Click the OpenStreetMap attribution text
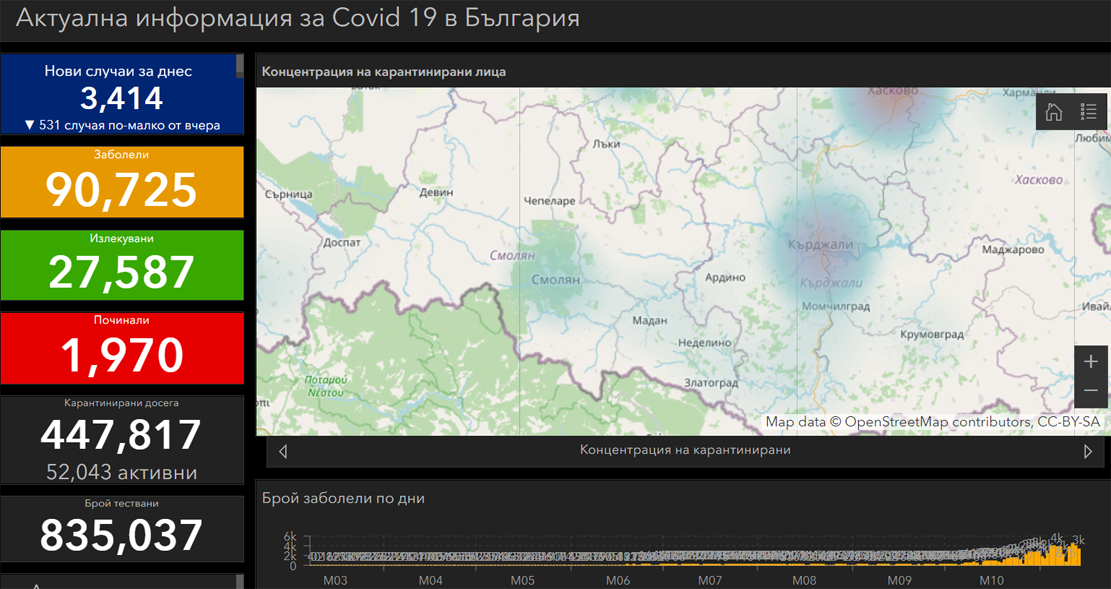 click(932, 422)
